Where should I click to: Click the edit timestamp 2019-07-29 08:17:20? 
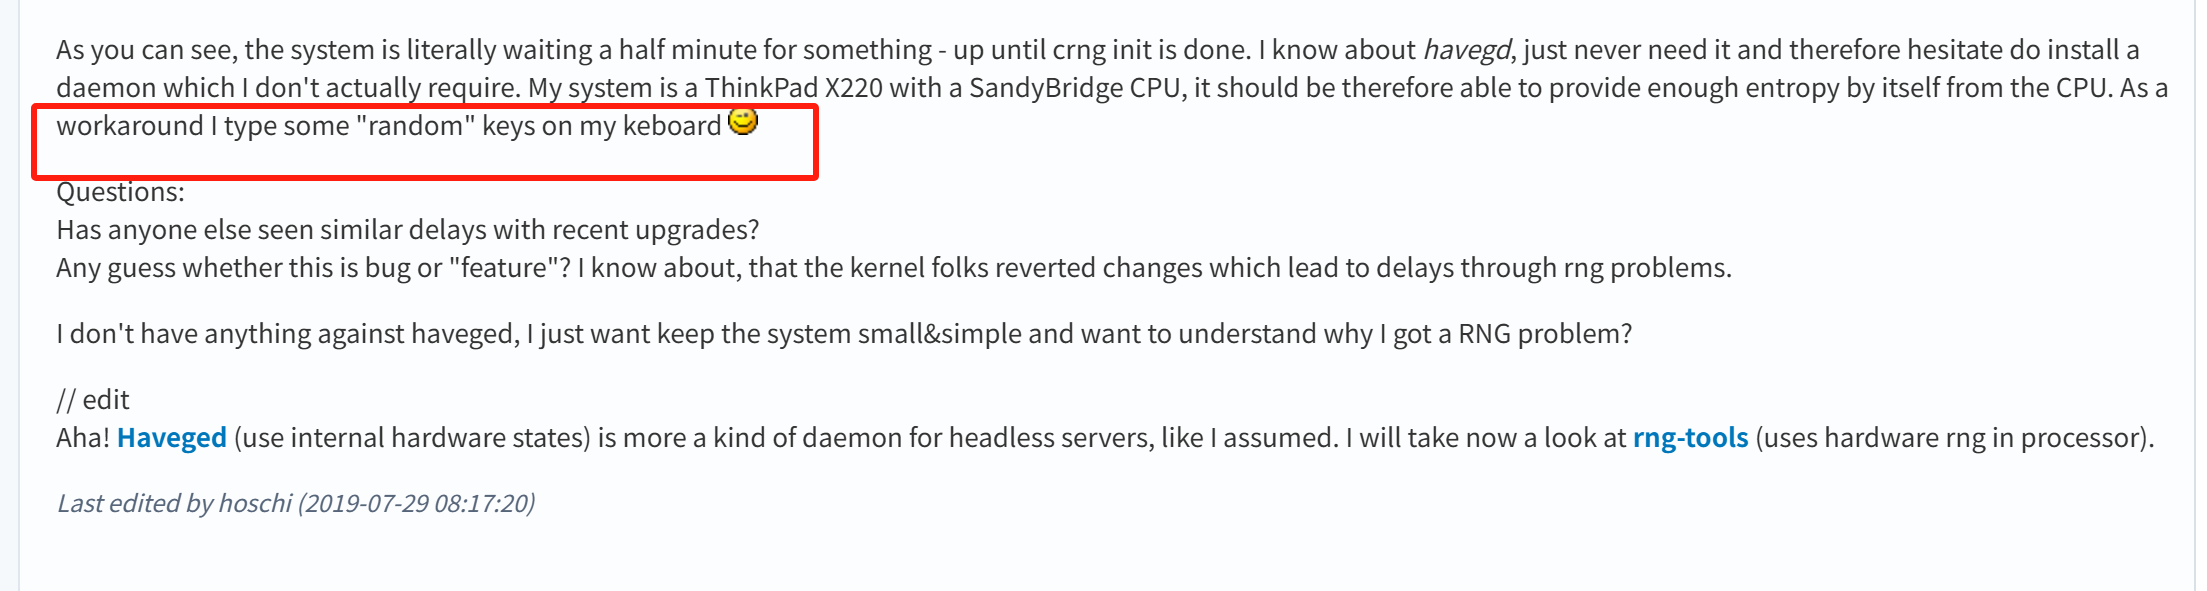(x=416, y=503)
